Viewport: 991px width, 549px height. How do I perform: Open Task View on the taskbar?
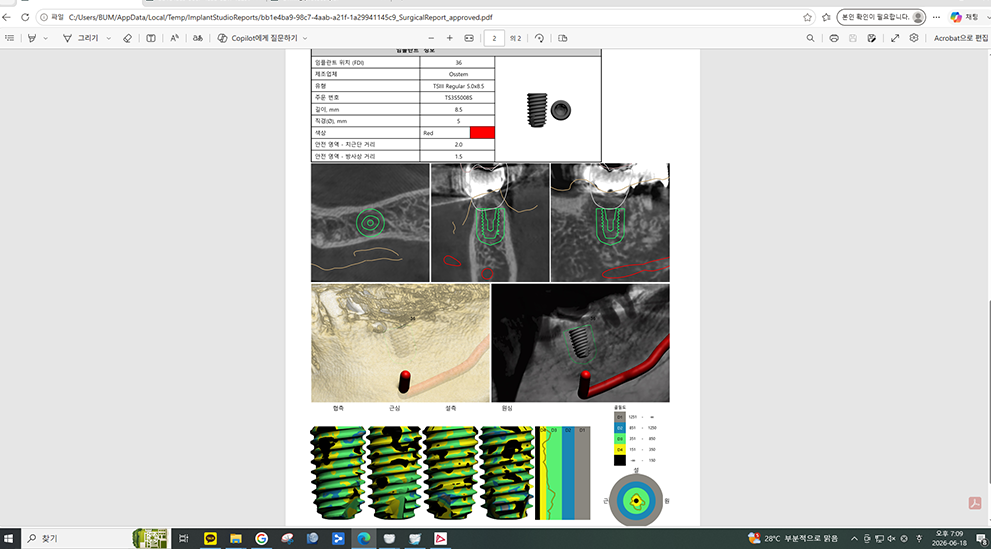(x=184, y=538)
